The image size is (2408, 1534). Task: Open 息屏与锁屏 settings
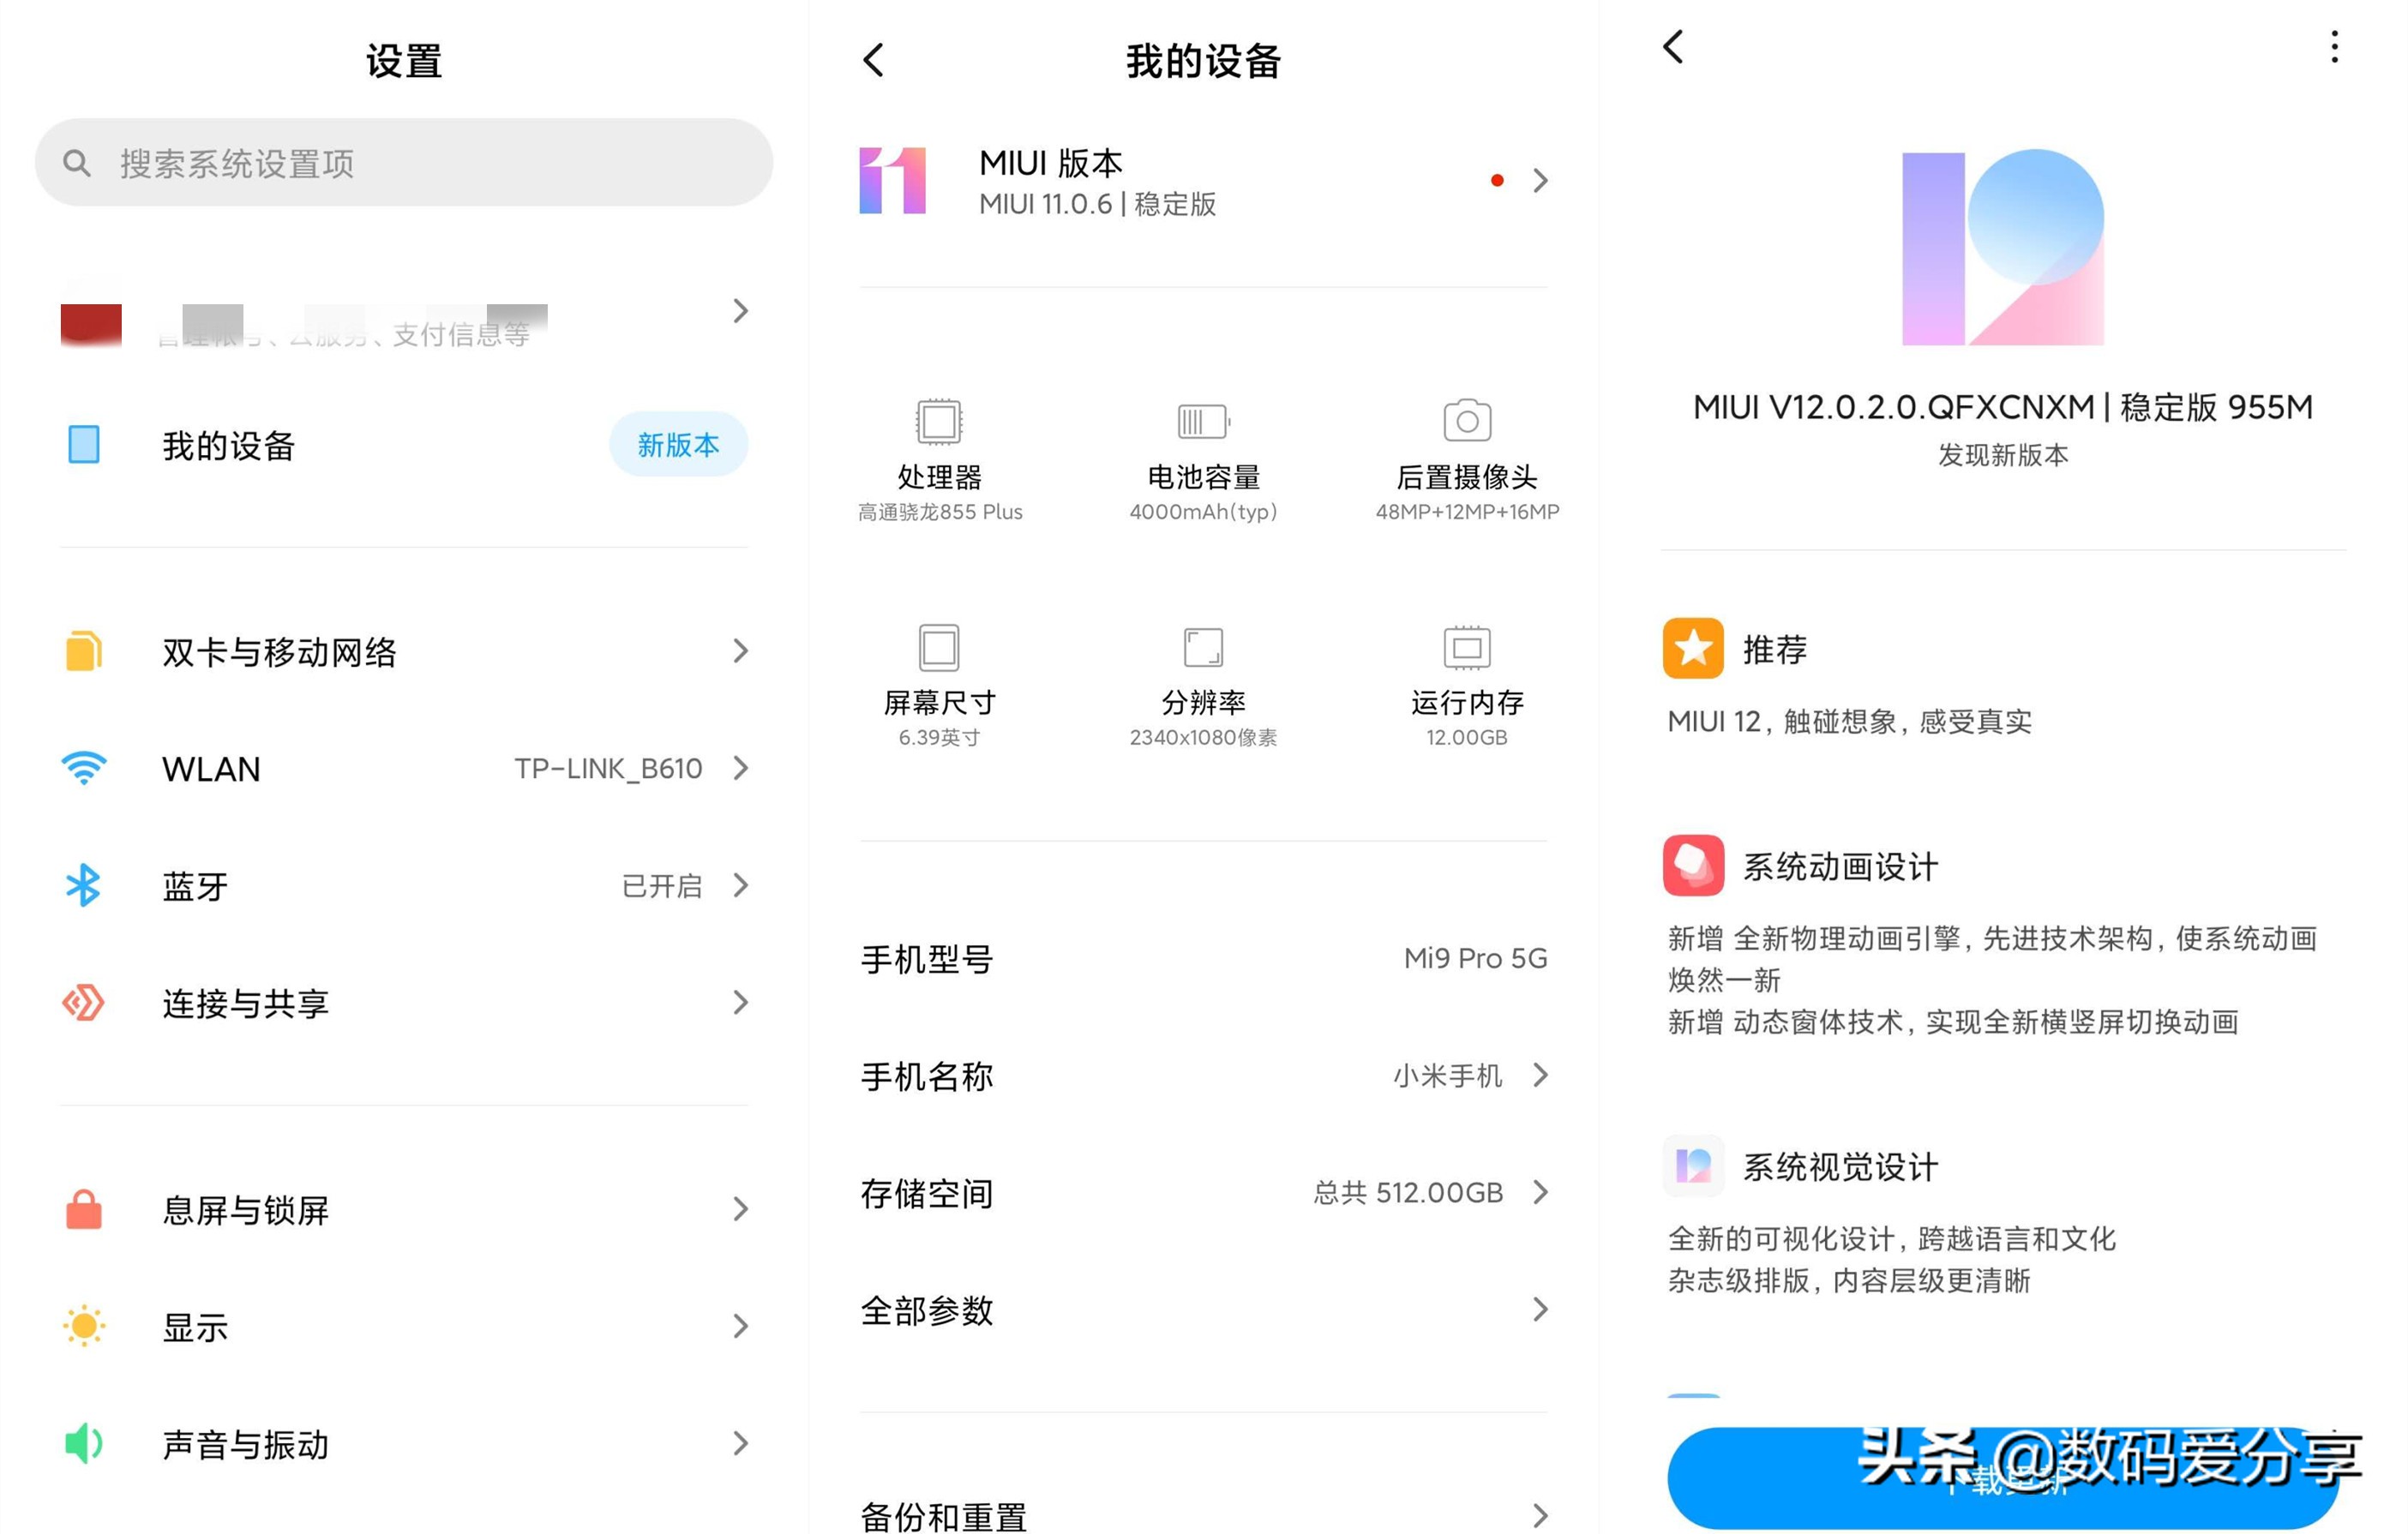tap(403, 1210)
